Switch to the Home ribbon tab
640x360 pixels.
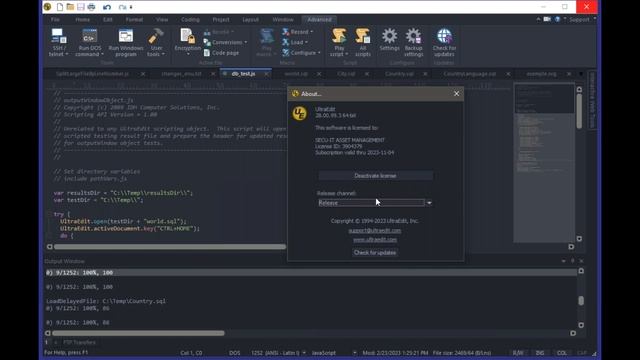[82, 20]
